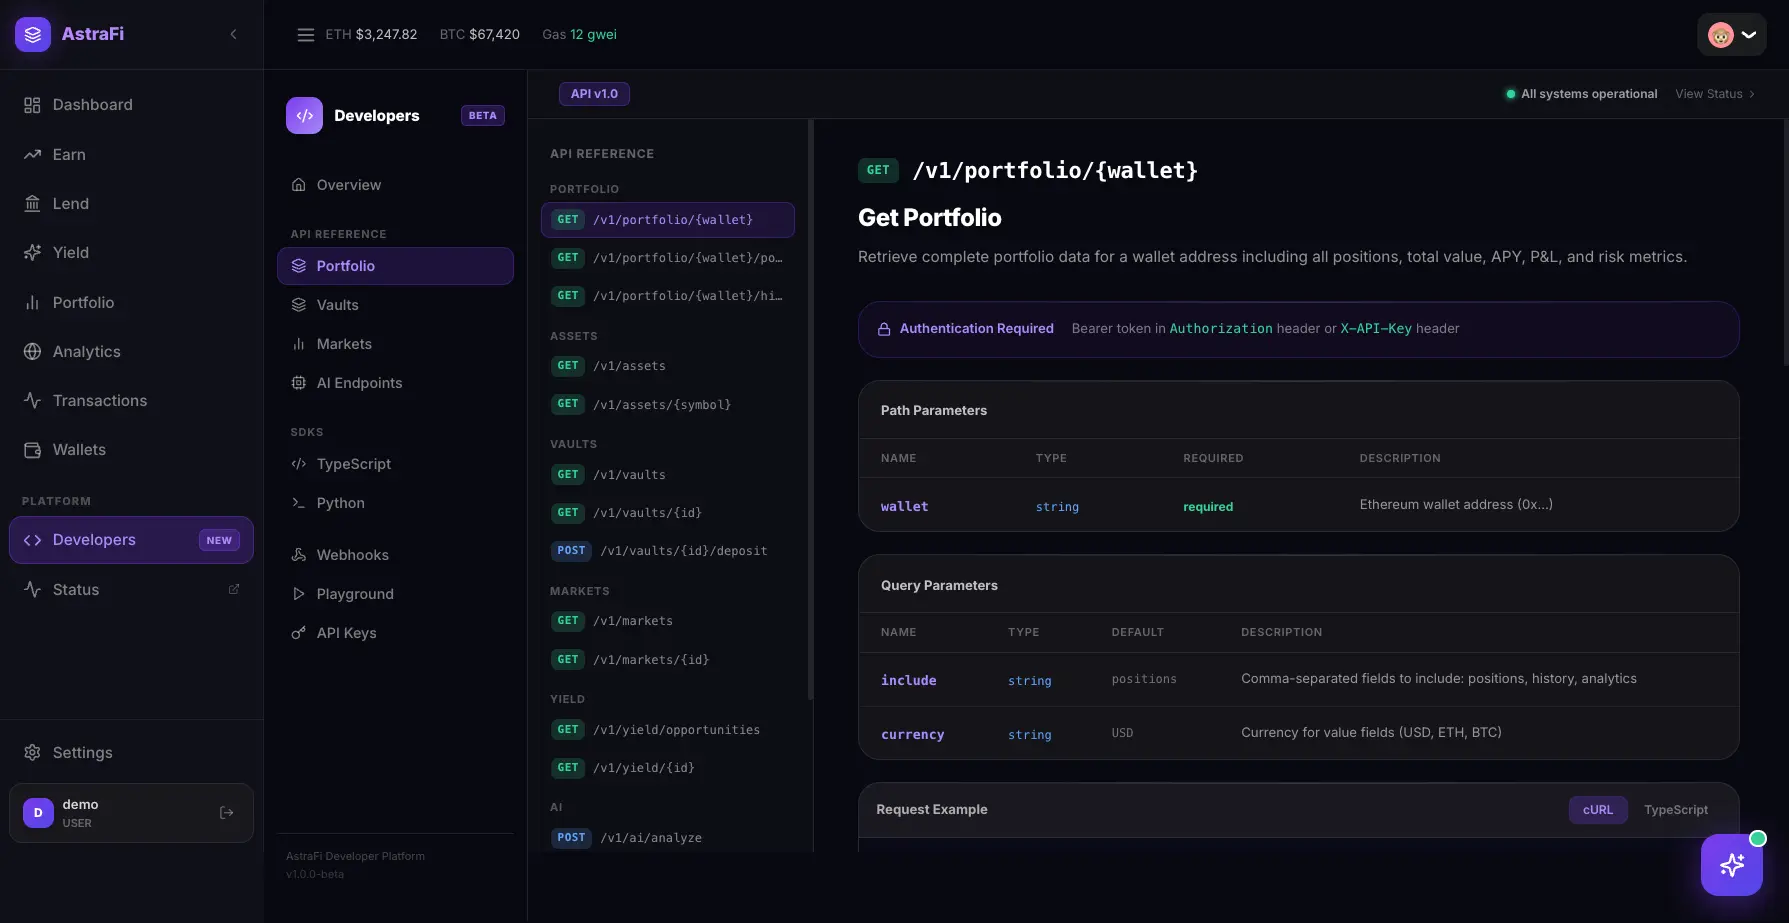
Task: Select GET /v1/yield/{id} endpoint
Action: click(x=668, y=768)
